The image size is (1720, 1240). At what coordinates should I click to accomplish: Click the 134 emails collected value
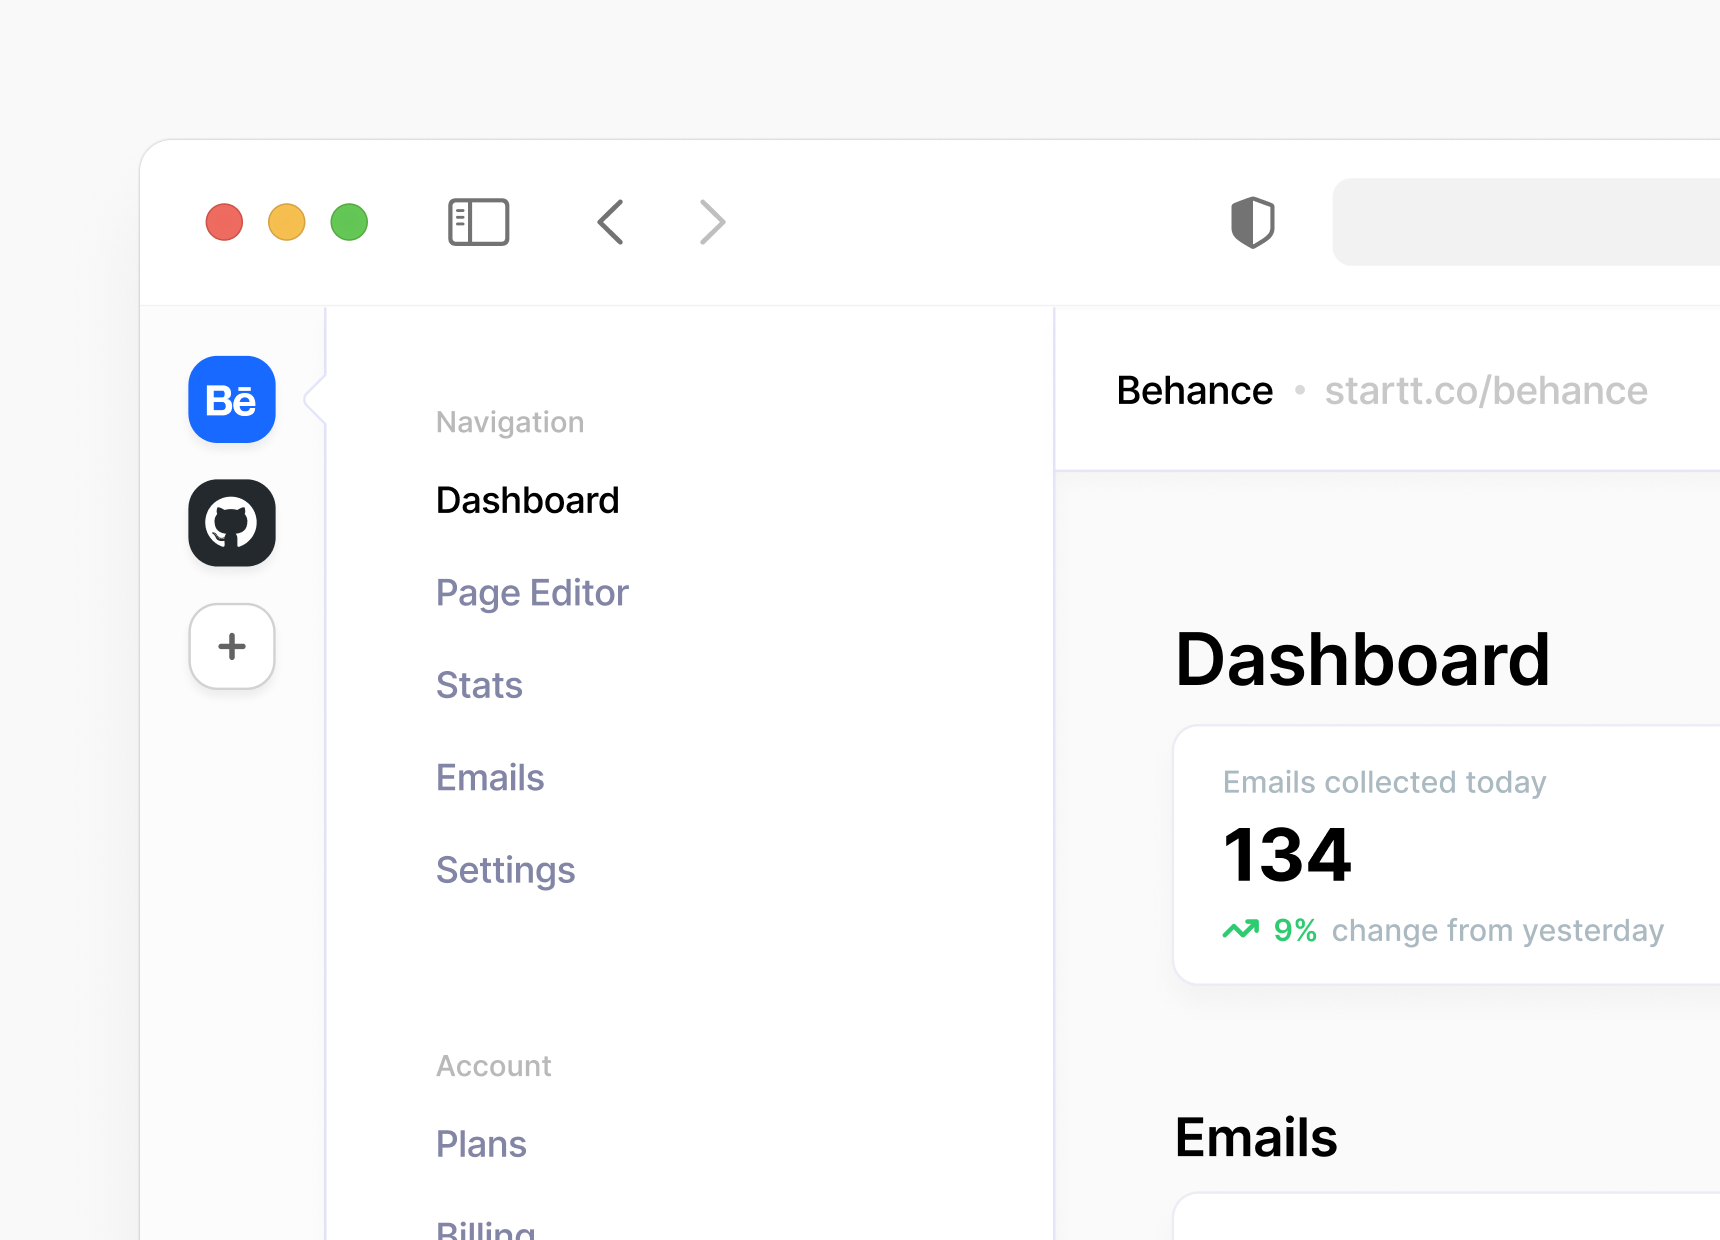pyautogui.click(x=1288, y=855)
